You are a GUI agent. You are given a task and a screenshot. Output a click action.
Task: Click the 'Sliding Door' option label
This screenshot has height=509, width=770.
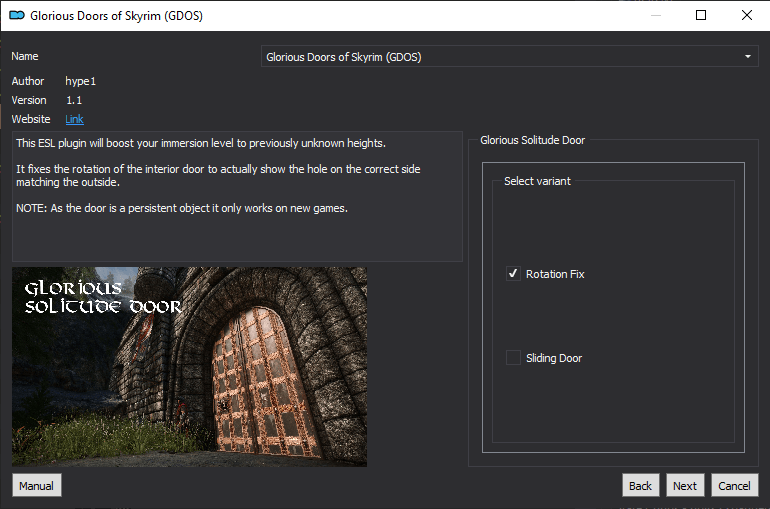click(x=554, y=358)
